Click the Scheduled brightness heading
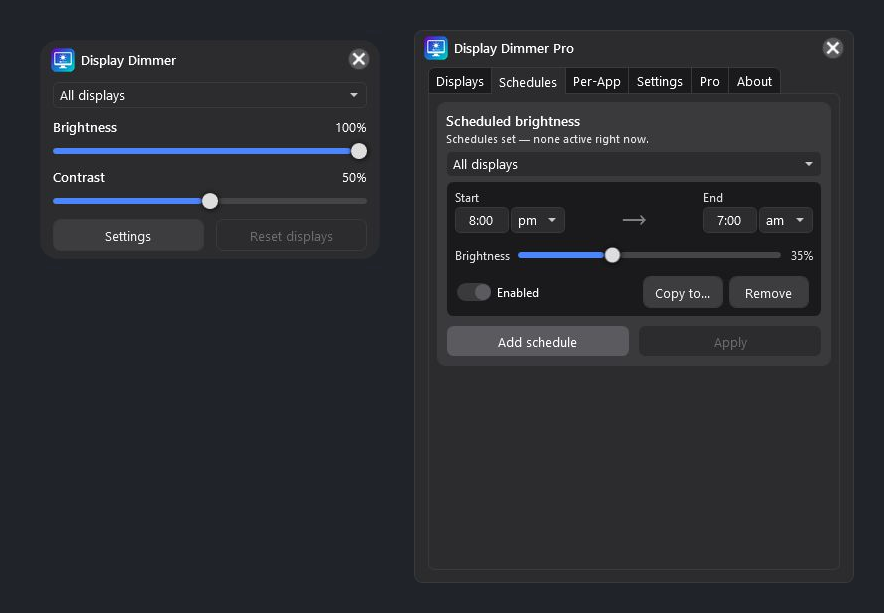The width and height of the screenshot is (884, 613). pos(513,121)
